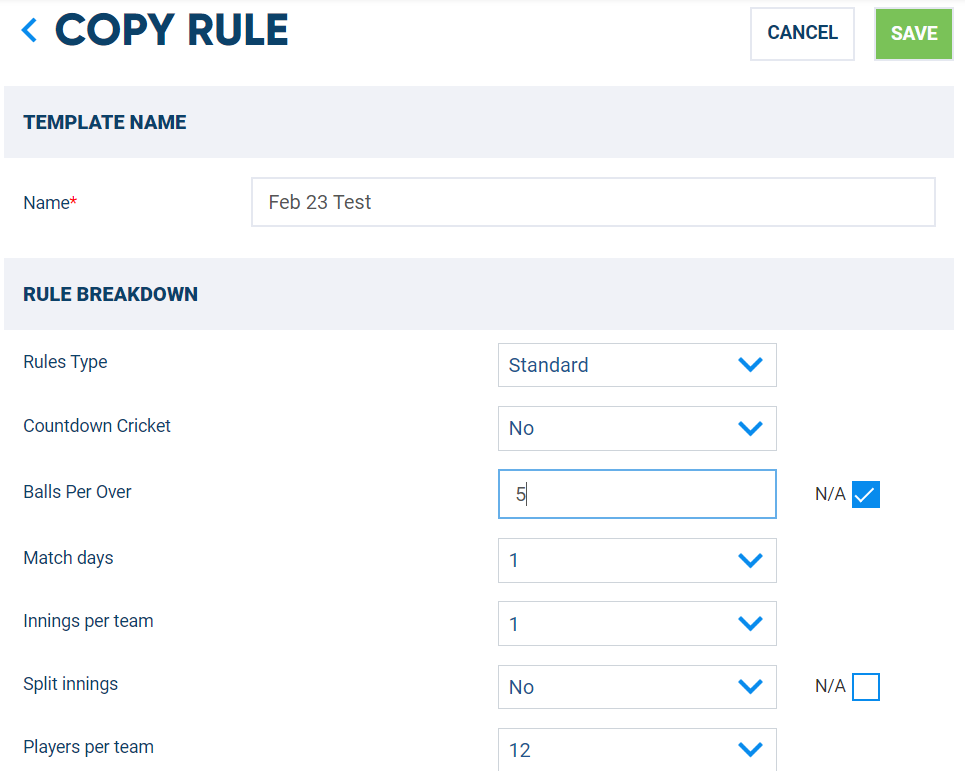
Task: Click the Countdown Cricket dropdown chevron
Action: pyautogui.click(x=750, y=428)
